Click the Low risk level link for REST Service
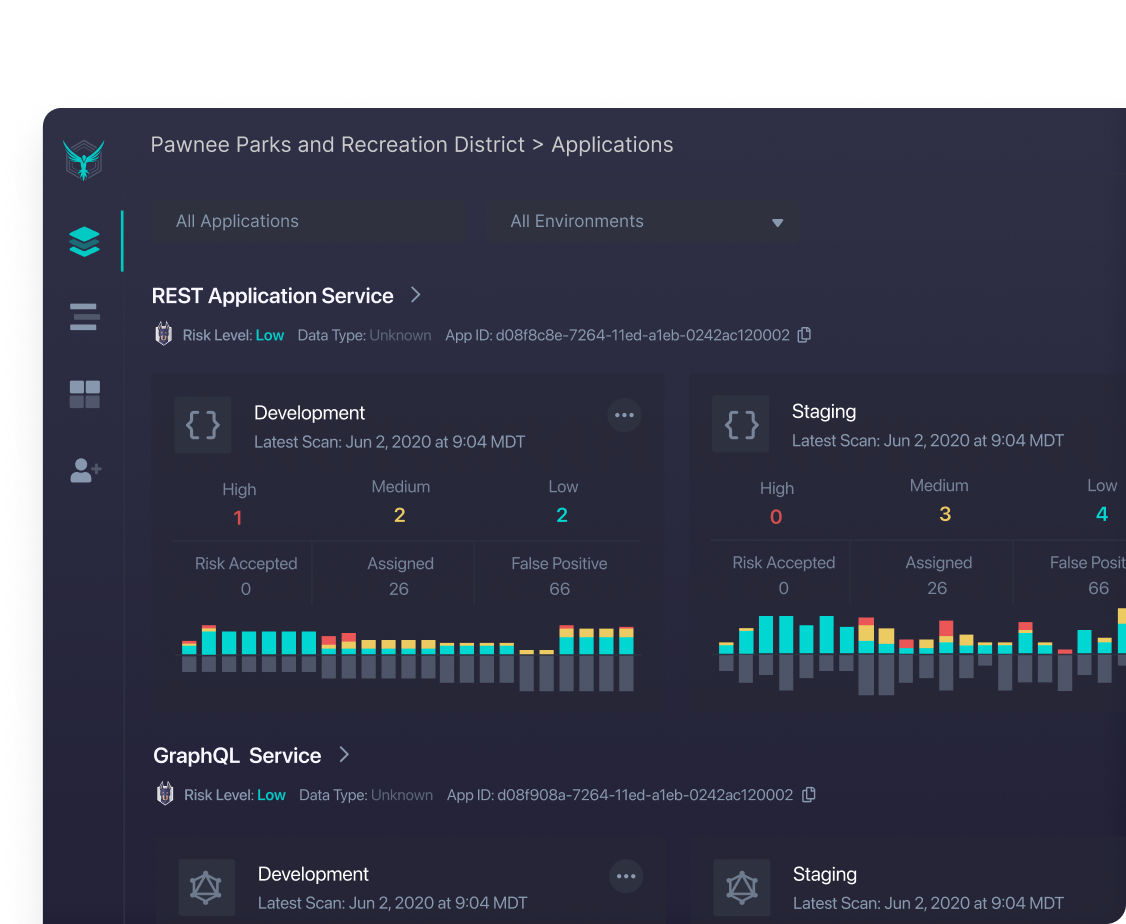 pyautogui.click(x=270, y=335)
